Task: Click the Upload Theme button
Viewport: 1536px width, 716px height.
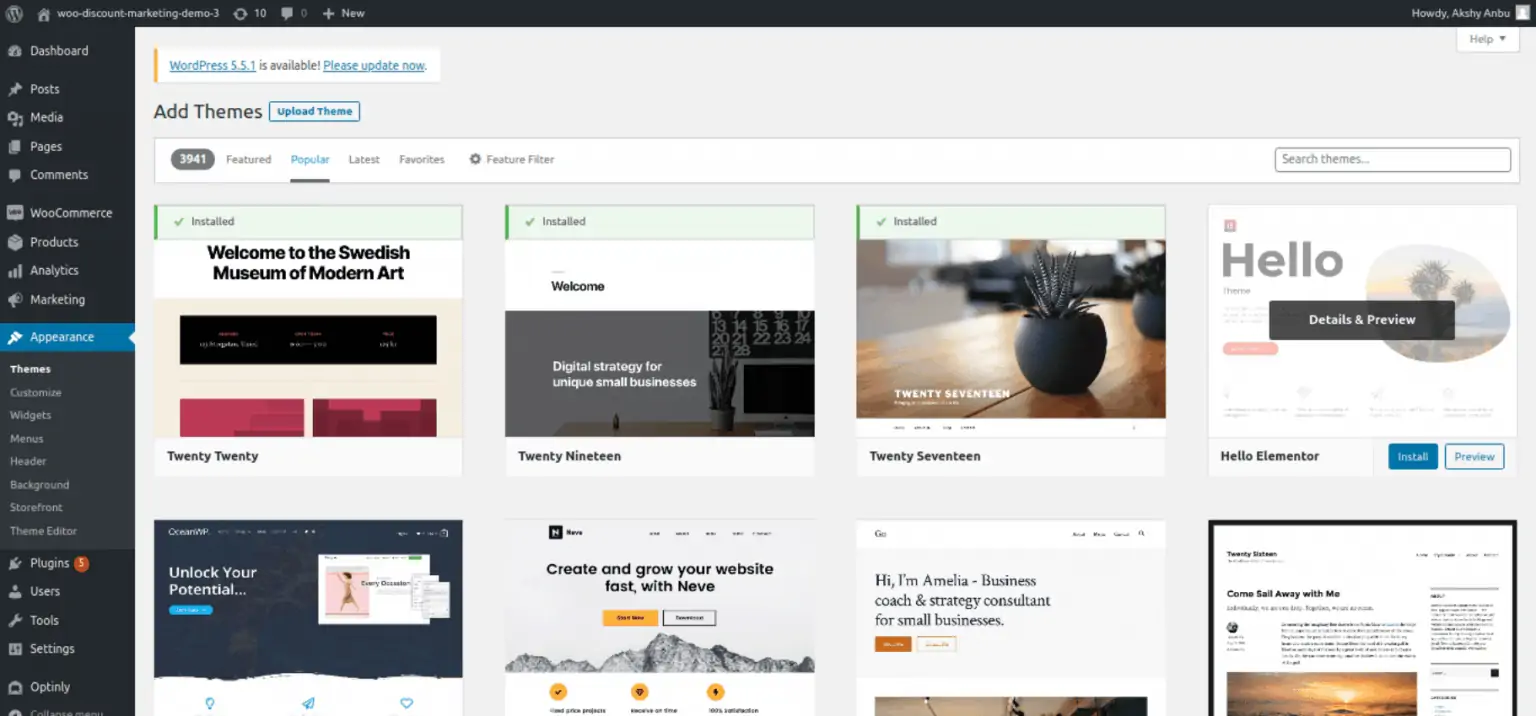Action: [x=315, y=111]
